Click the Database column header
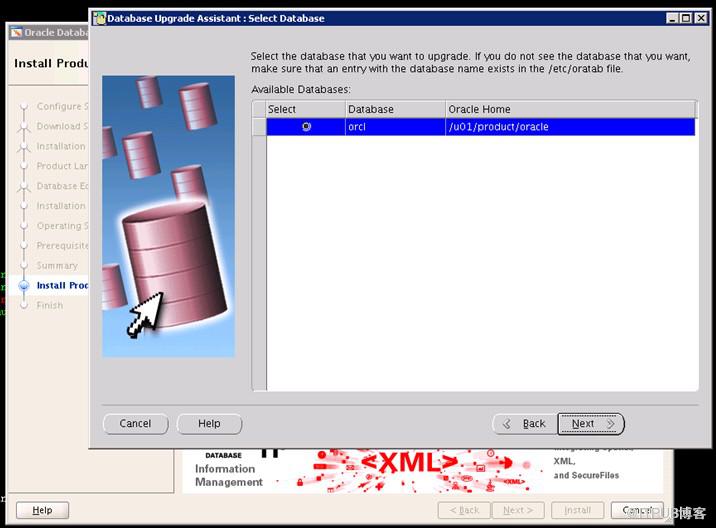The width and height of the screenshot is (716, 528). coord(395,110)
